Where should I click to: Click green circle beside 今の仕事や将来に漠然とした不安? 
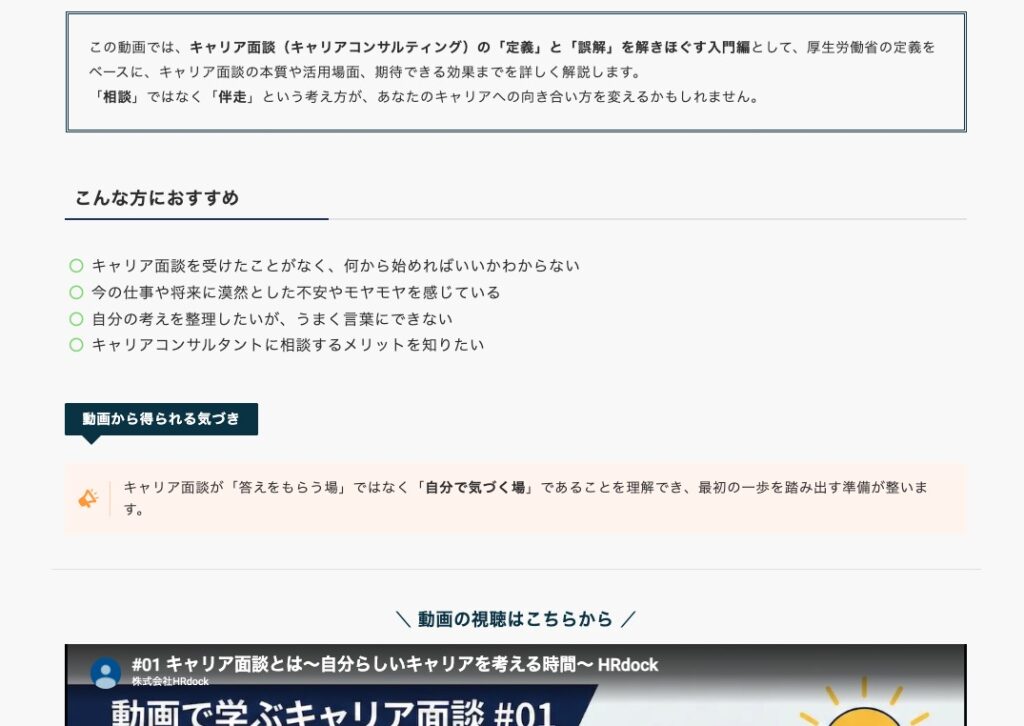point(76,292)
